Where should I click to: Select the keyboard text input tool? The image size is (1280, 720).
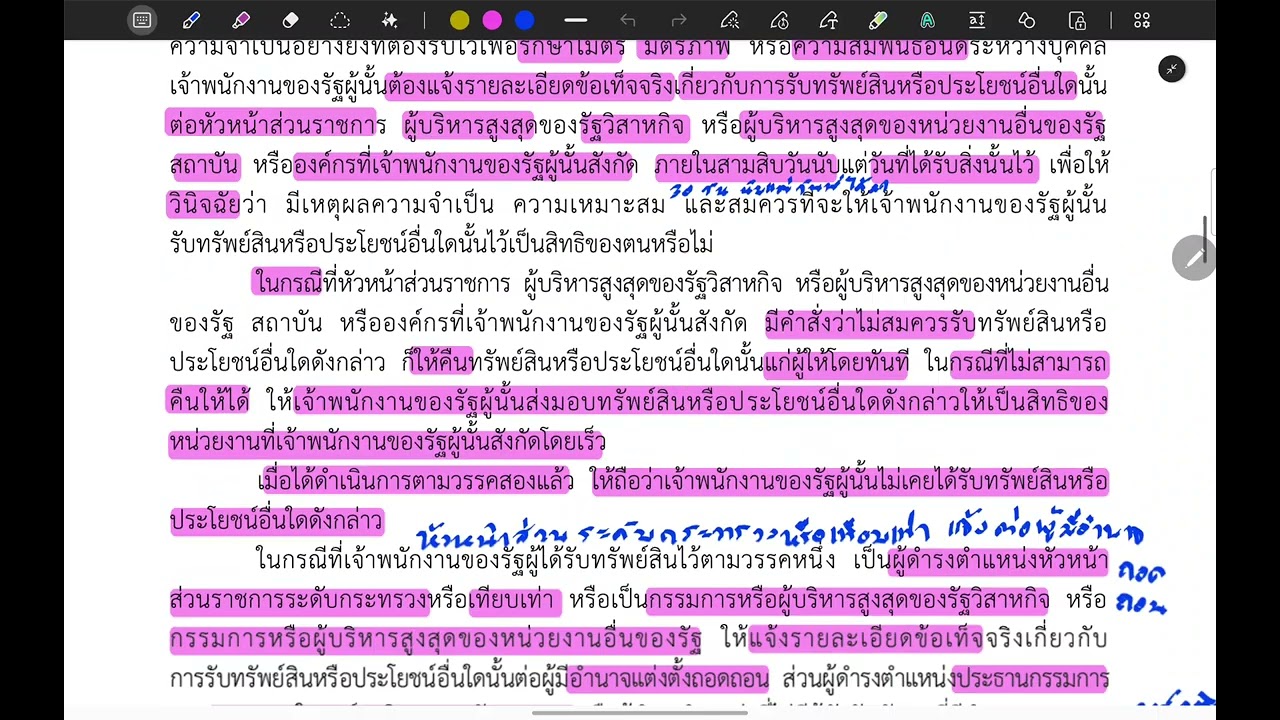(x=142, y=20)
